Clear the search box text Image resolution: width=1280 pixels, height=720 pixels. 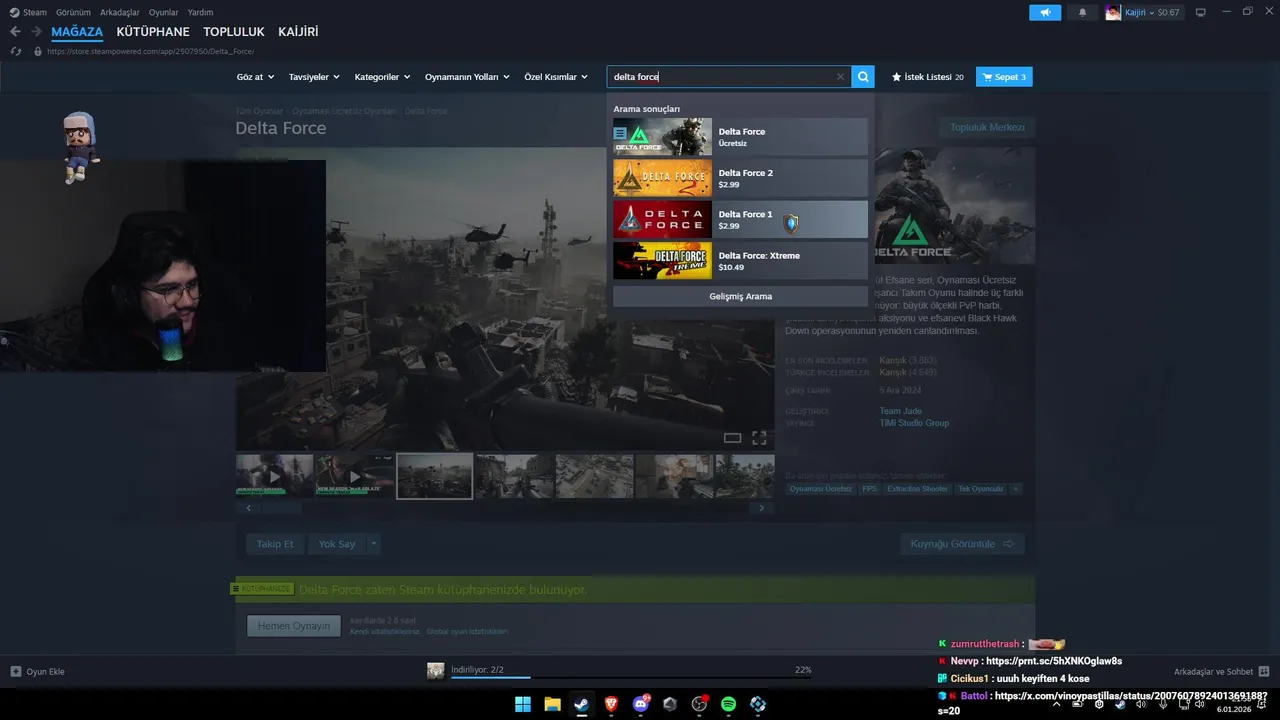840,77
